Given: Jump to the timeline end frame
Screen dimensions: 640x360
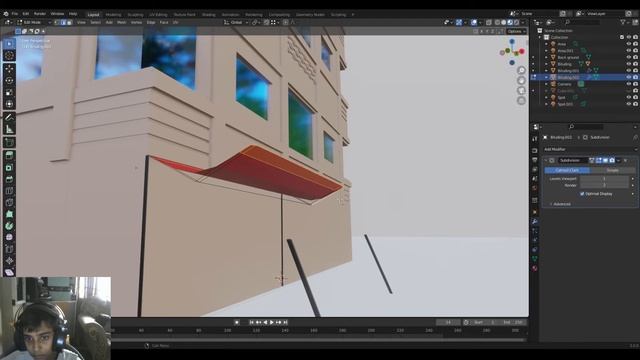Looking at the screenshot, I should 285,322.
